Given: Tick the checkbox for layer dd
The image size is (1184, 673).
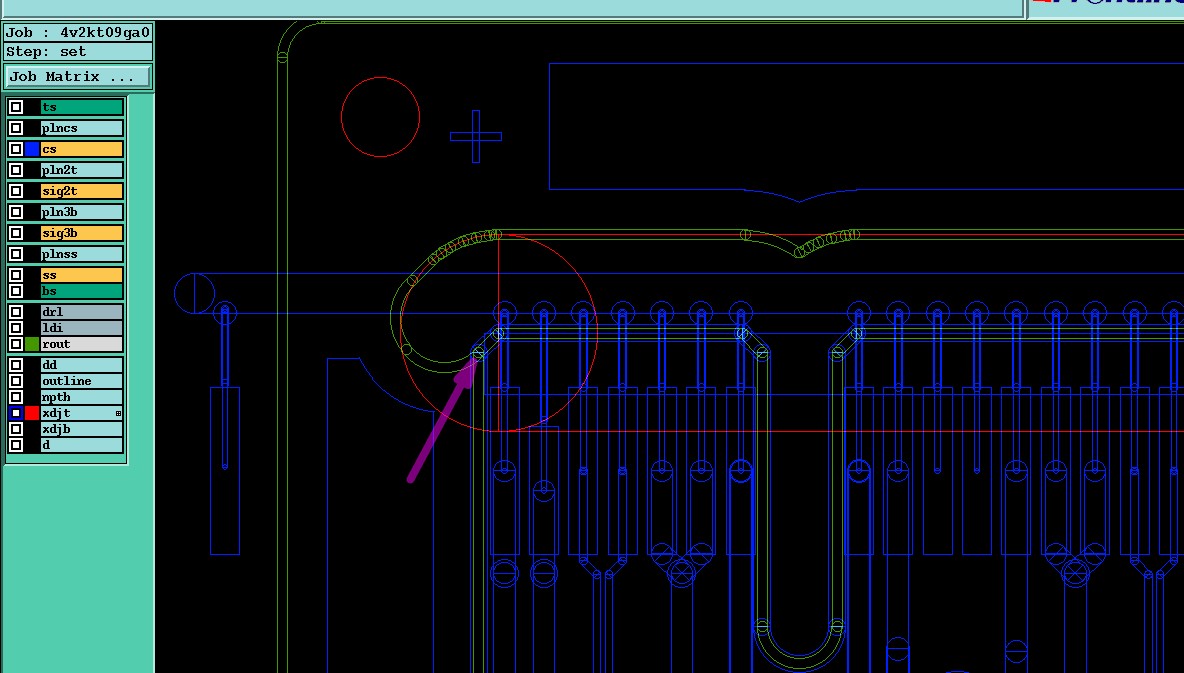Looking at the screenshot, I should [x=16, y=365].
